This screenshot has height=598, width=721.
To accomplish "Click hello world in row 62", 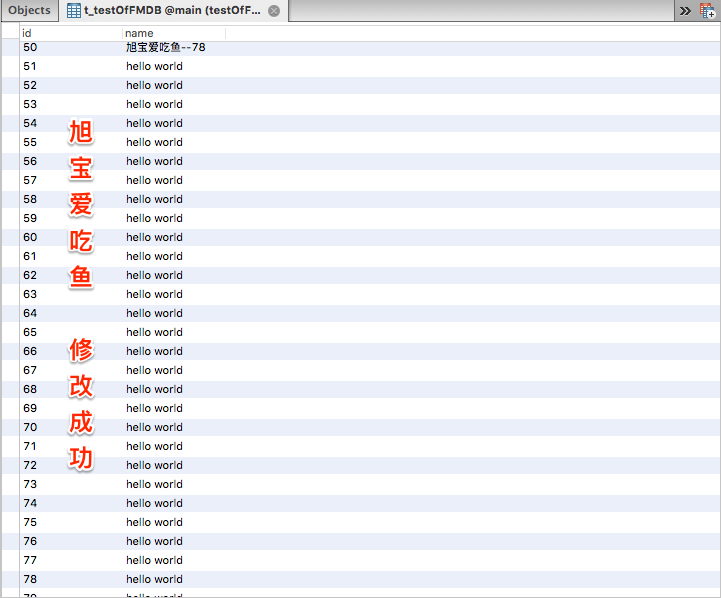I will (154, 275).
